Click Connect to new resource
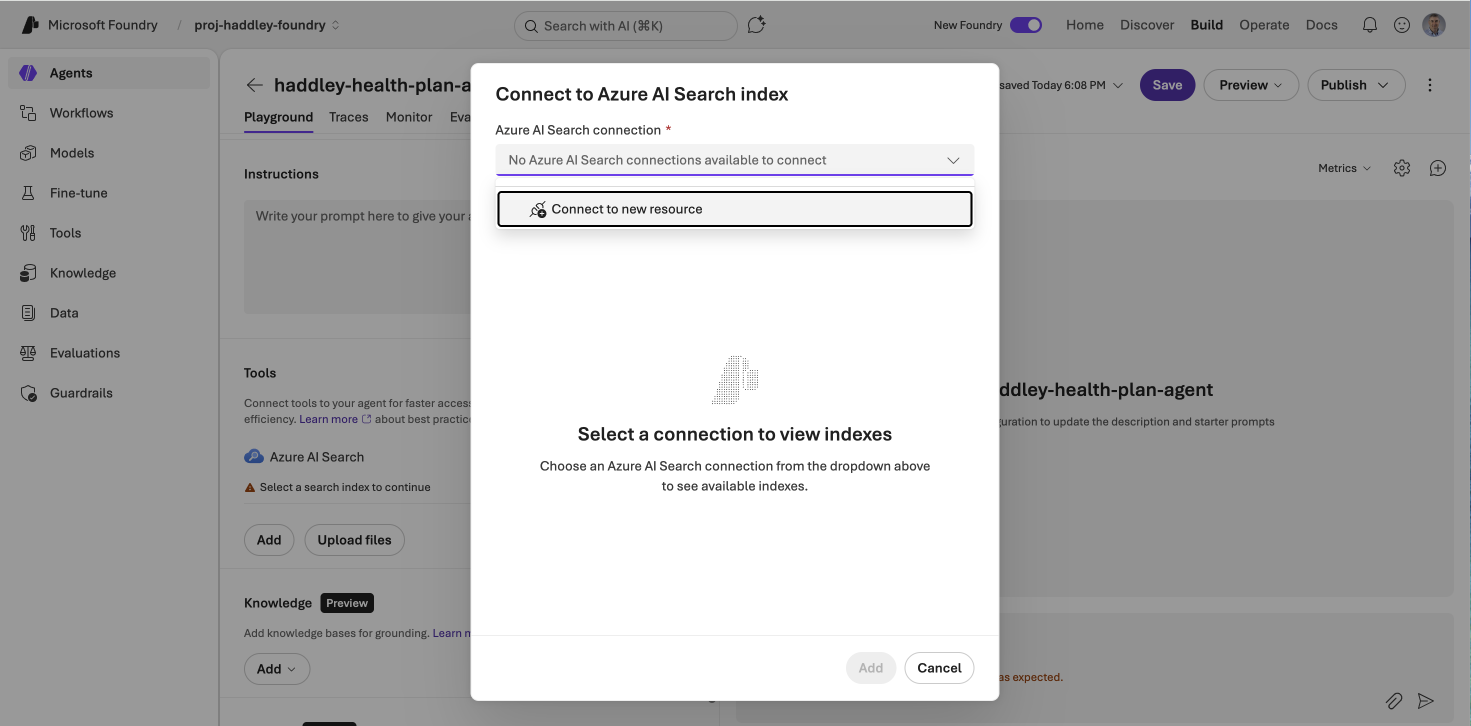 [734, 209]
